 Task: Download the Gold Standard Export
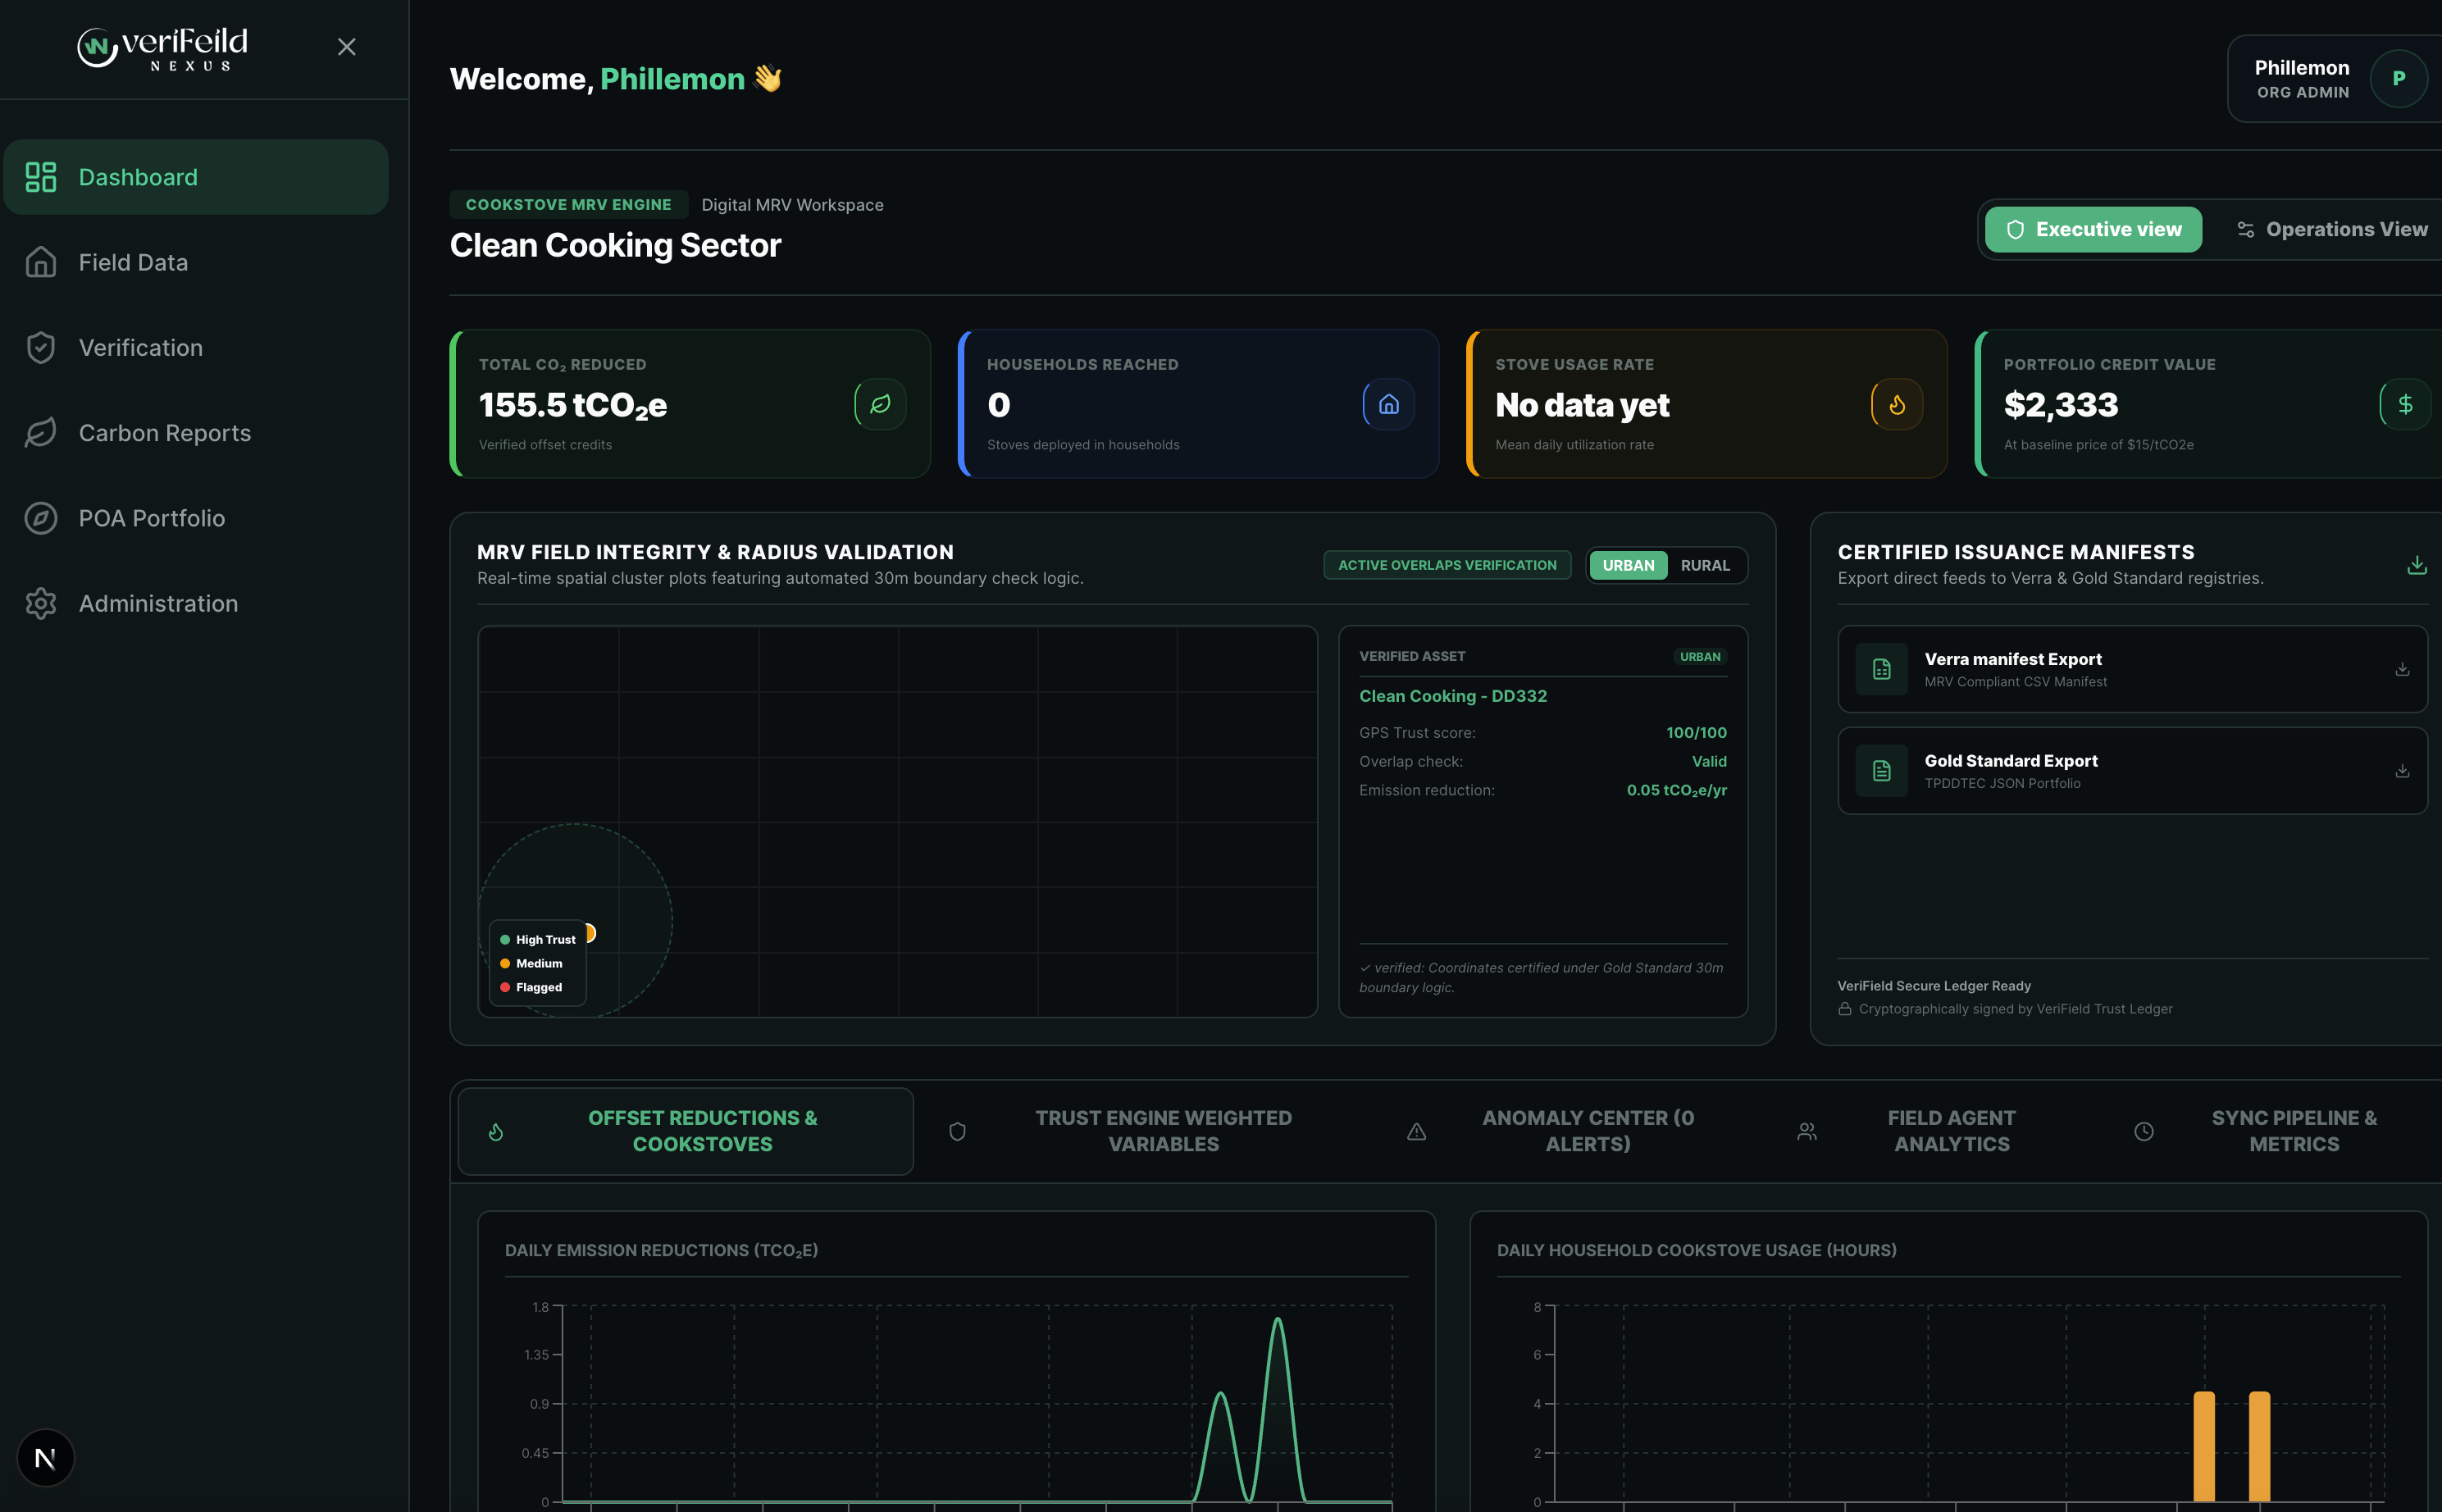pyautogui.click(x=2402, y=771)
